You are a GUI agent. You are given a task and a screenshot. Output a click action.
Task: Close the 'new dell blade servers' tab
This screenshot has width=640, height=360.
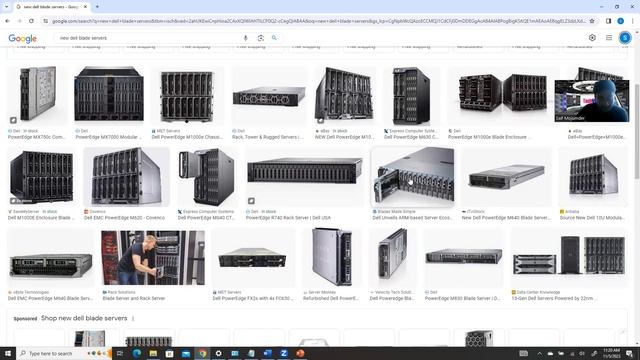[85, 7]
